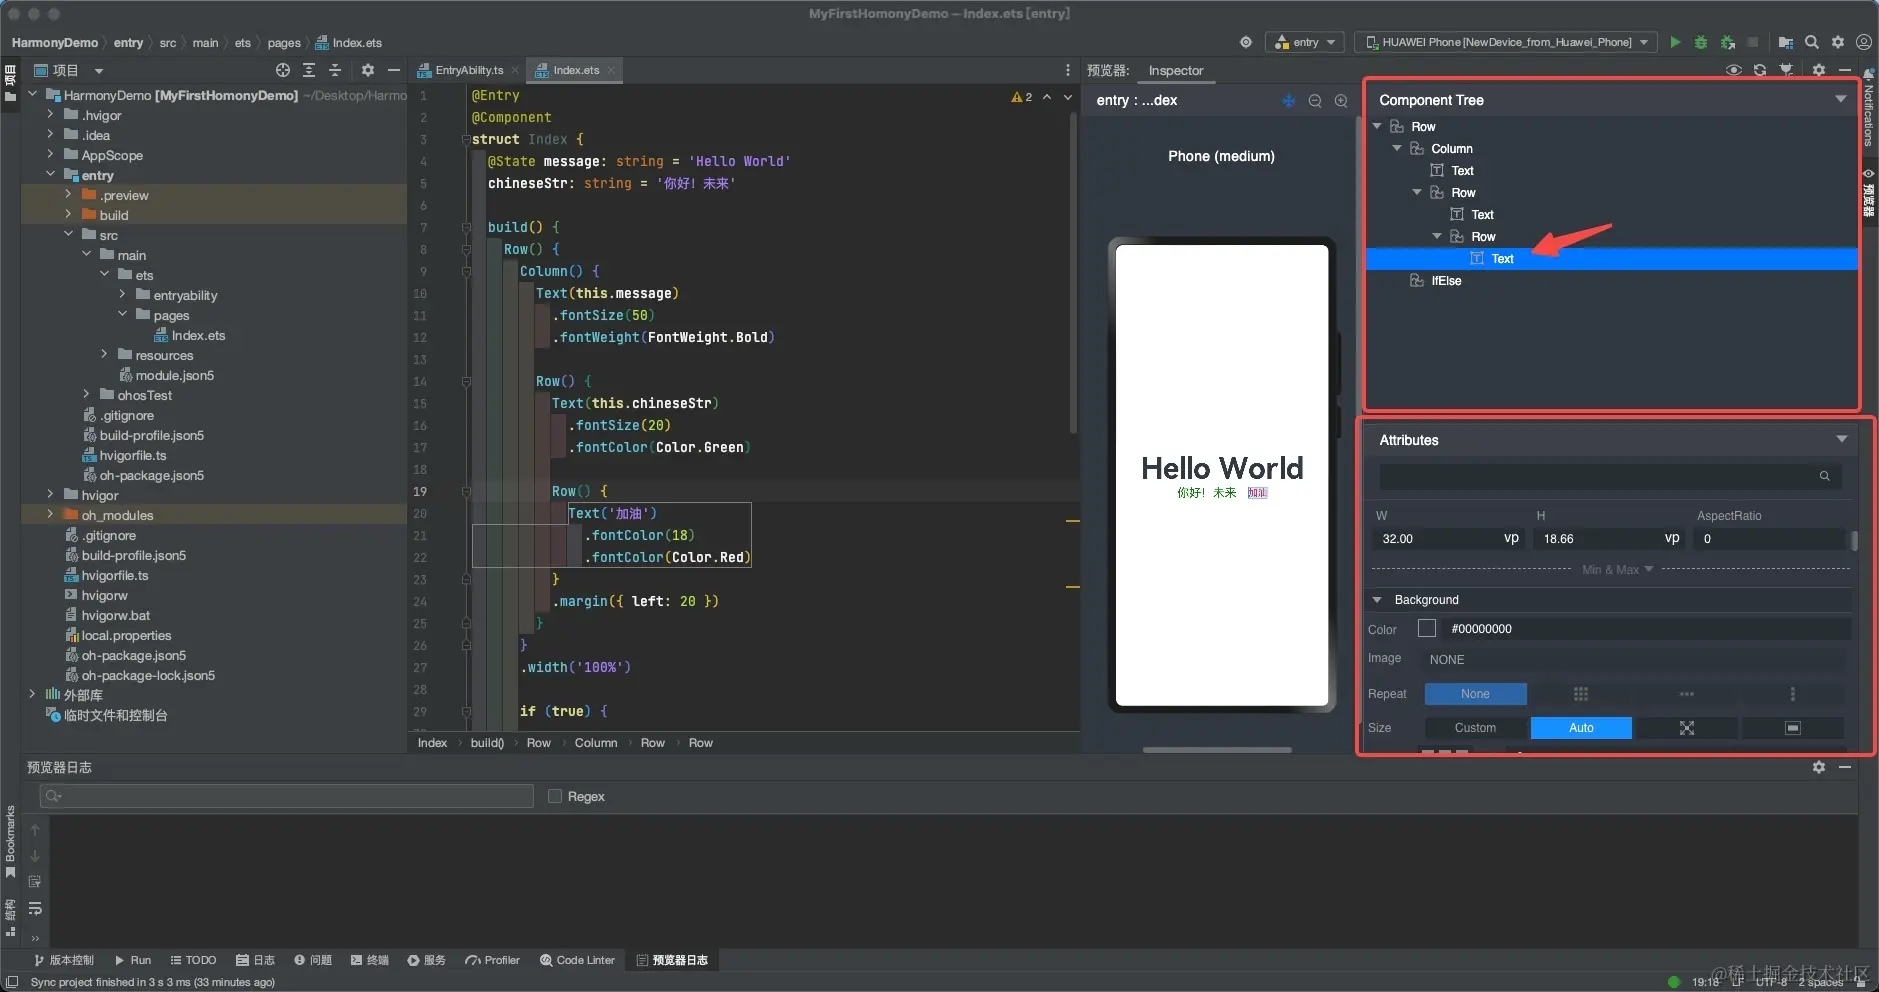Click the Column breadcrumb below the editor
Viewport: 1879px width, 992px height.
click(596, 743)
